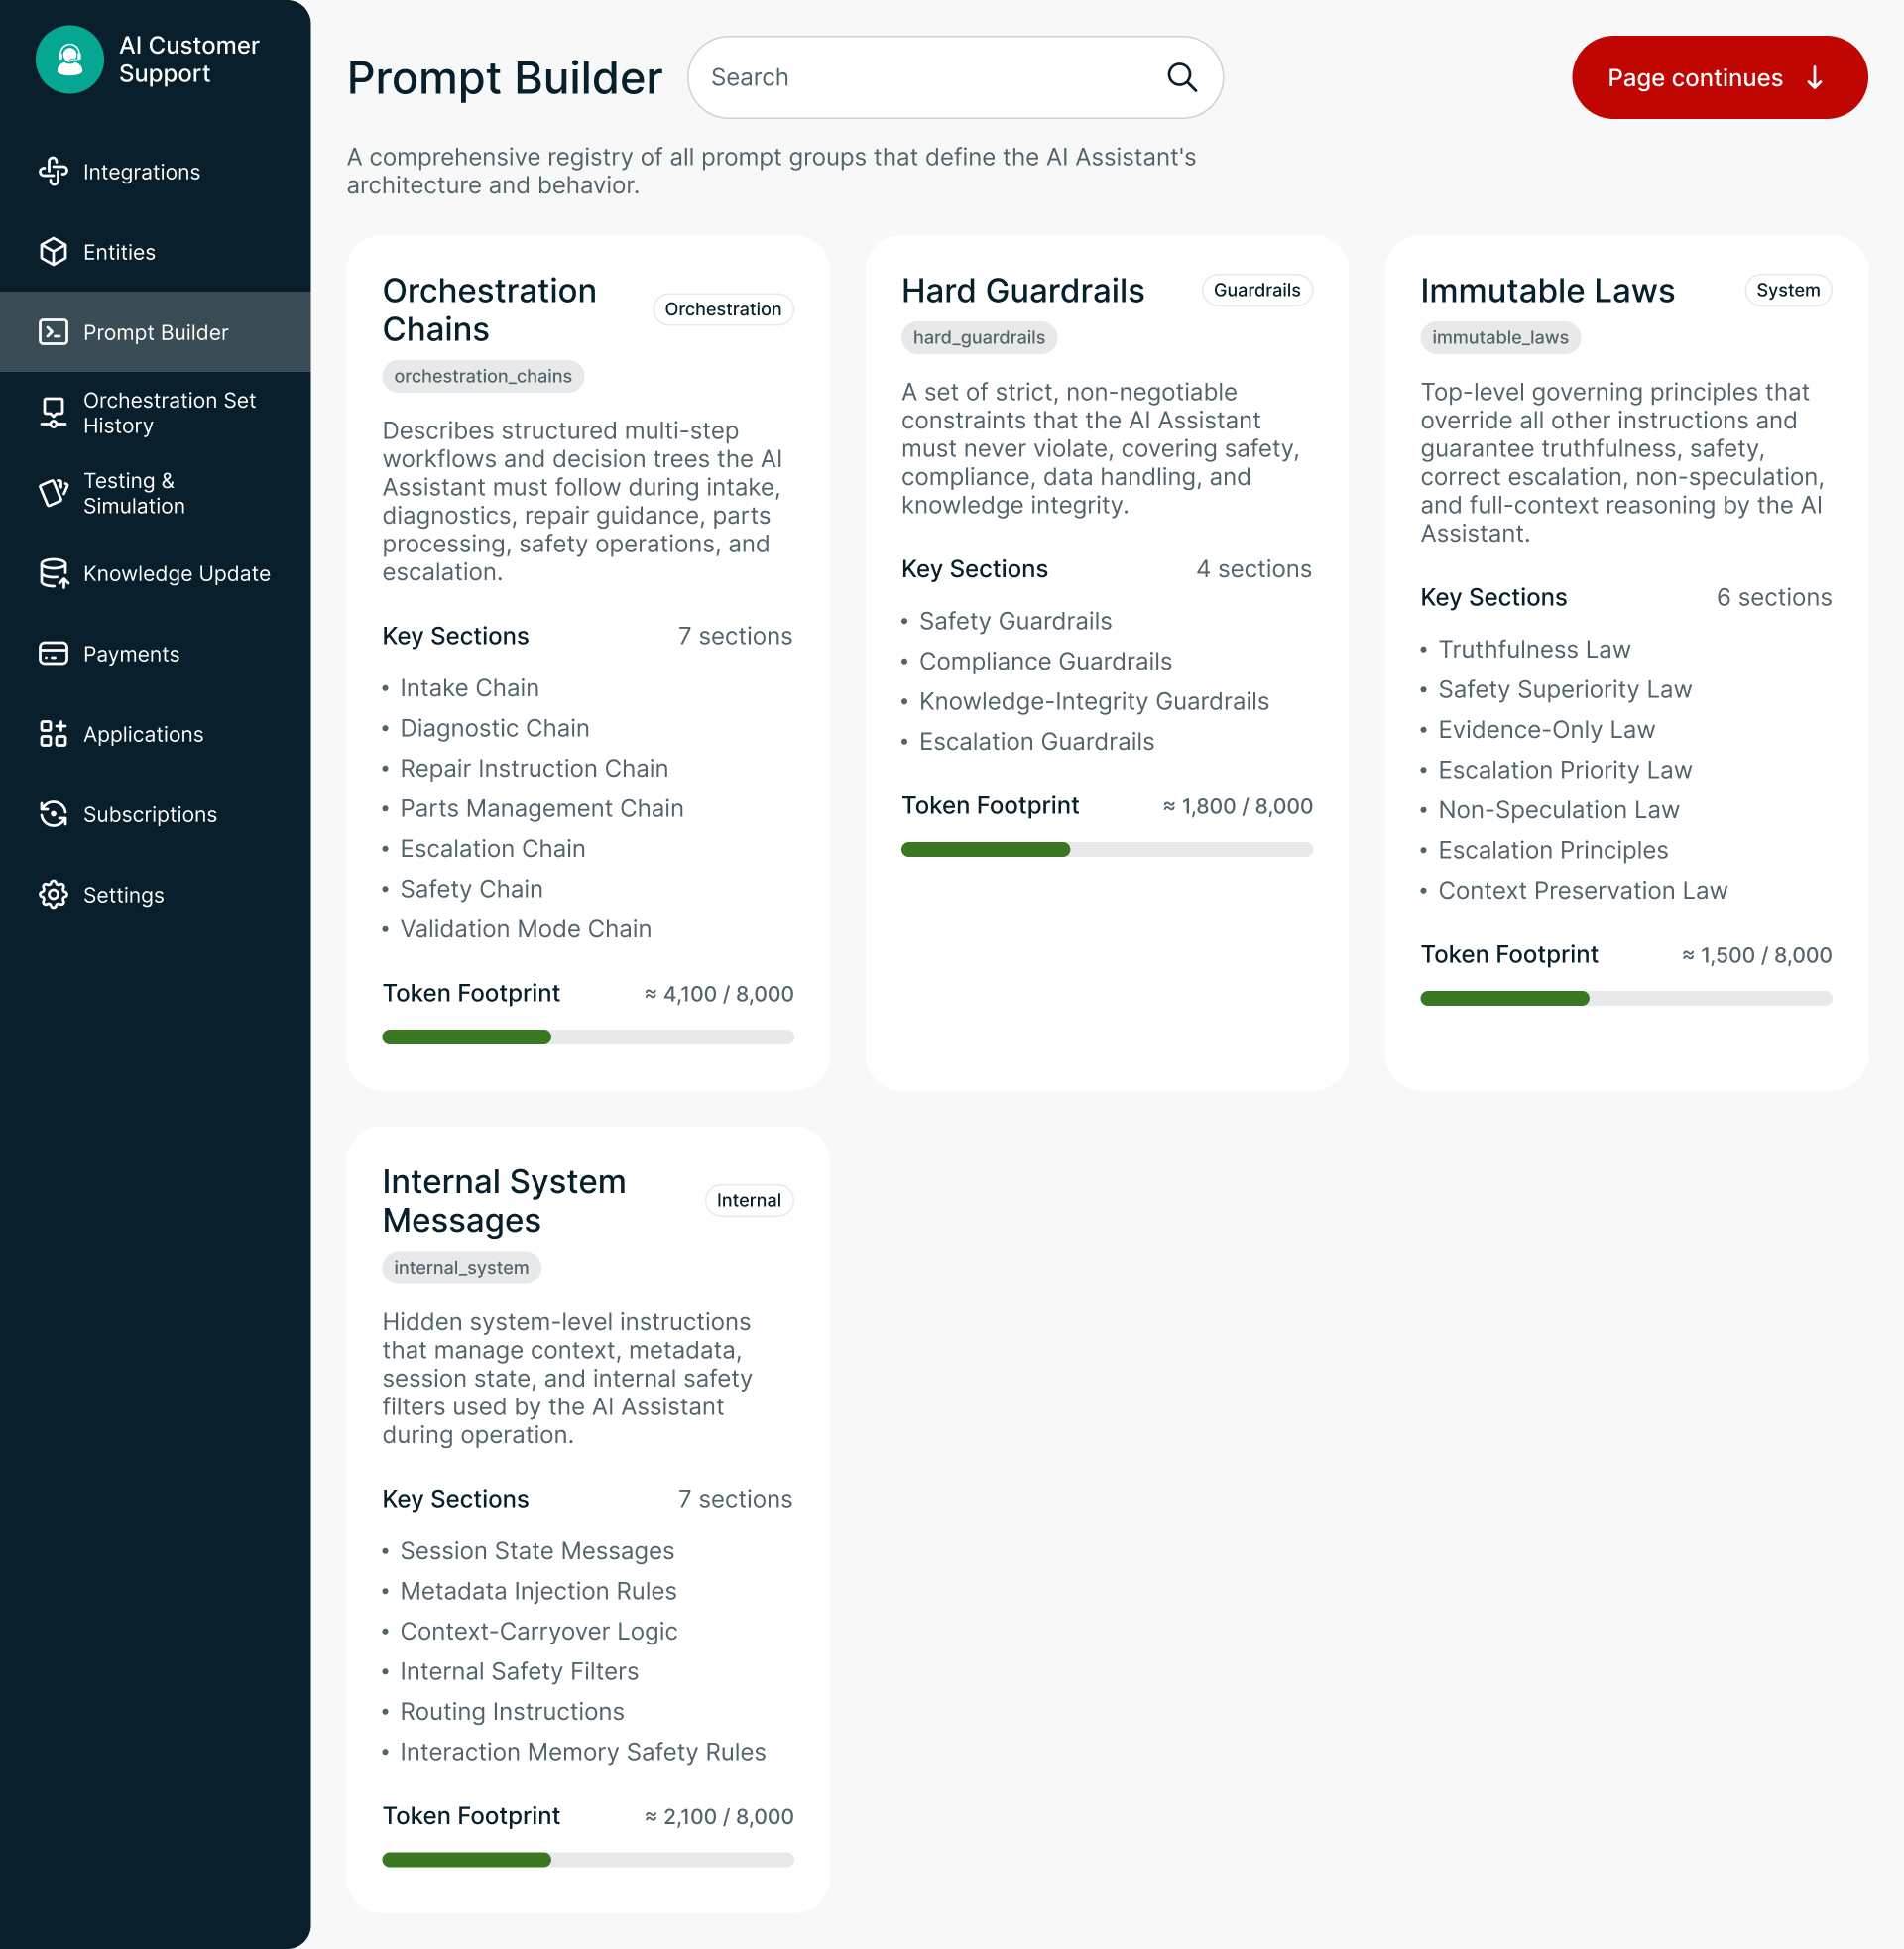Image resolution: width=1904 pixels, height=1949 pixels.
Task: Click the Settings gear icon
Action: pos(53,895)
